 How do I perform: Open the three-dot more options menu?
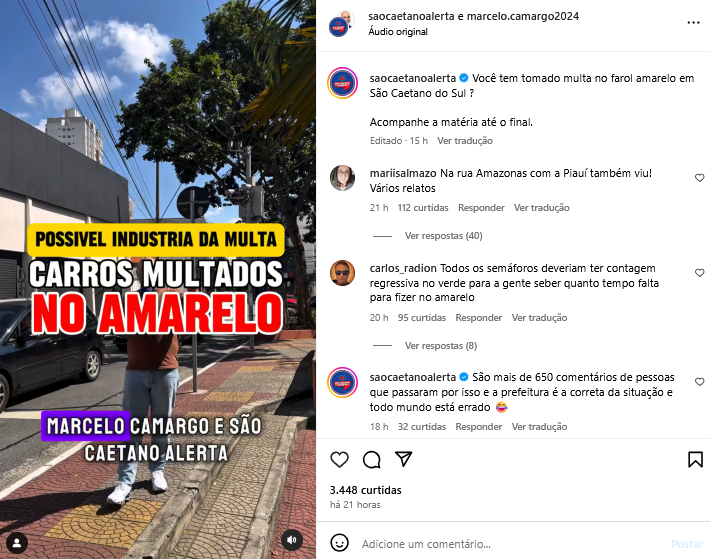[693, 23]
